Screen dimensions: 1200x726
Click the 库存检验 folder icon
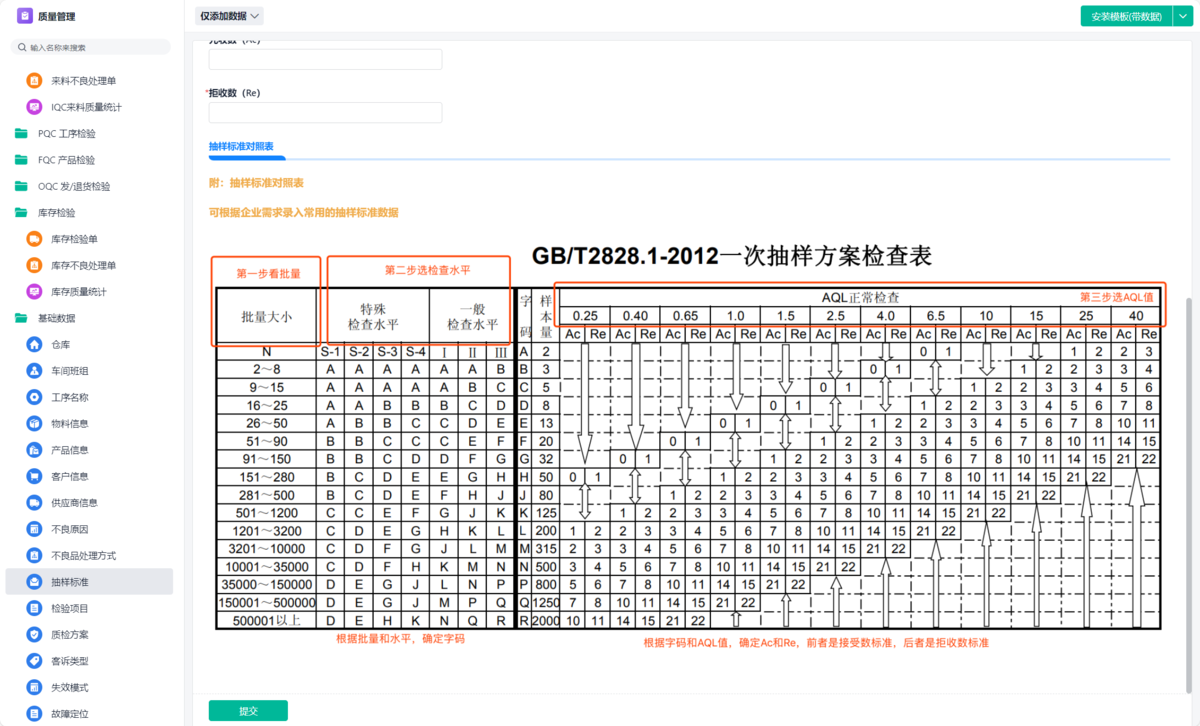point(21,212)
